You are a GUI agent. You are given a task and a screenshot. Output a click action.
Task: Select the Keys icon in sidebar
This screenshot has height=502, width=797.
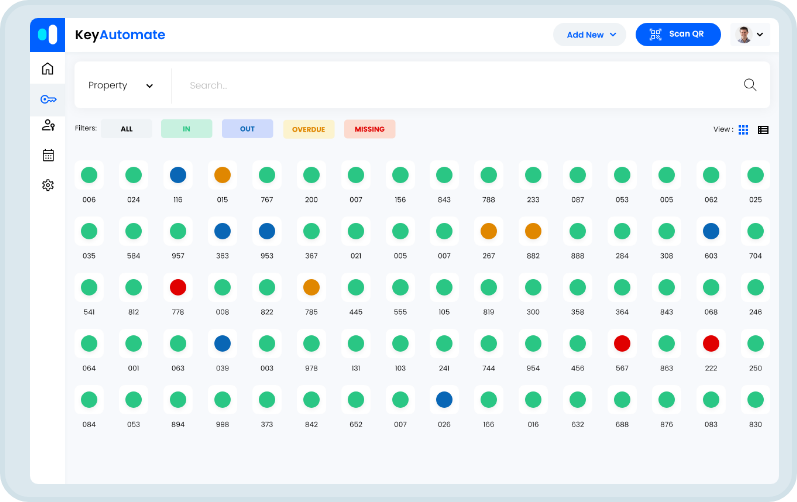(47, 98)
